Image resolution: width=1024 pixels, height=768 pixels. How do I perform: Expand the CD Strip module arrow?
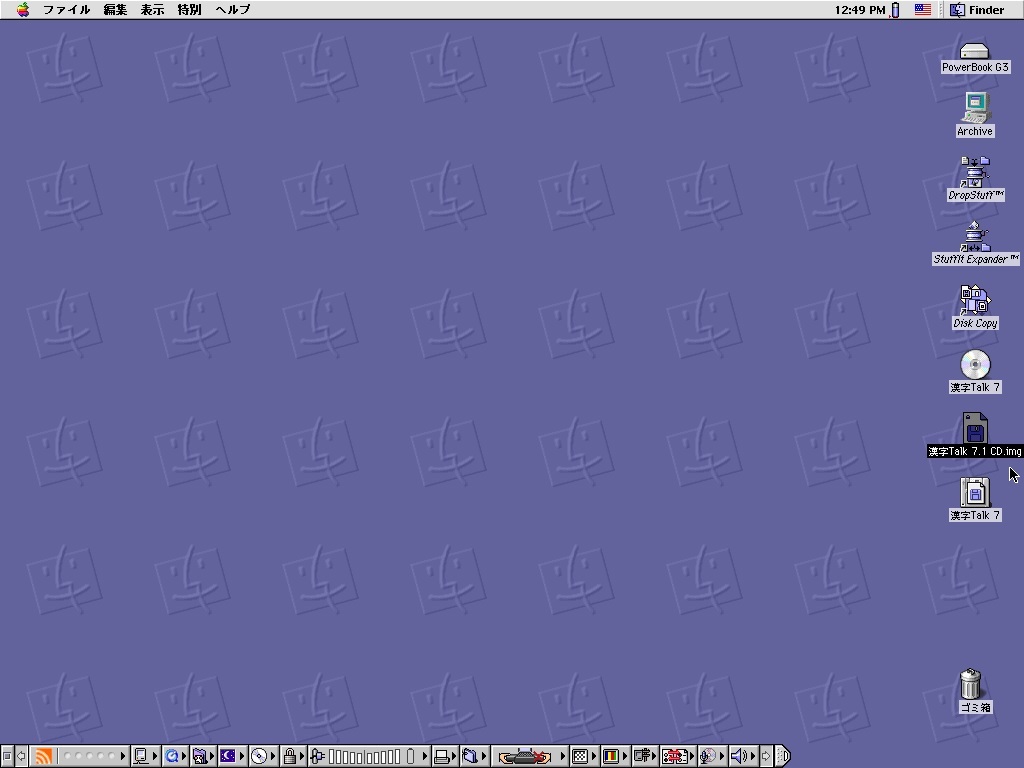[272, 756]
